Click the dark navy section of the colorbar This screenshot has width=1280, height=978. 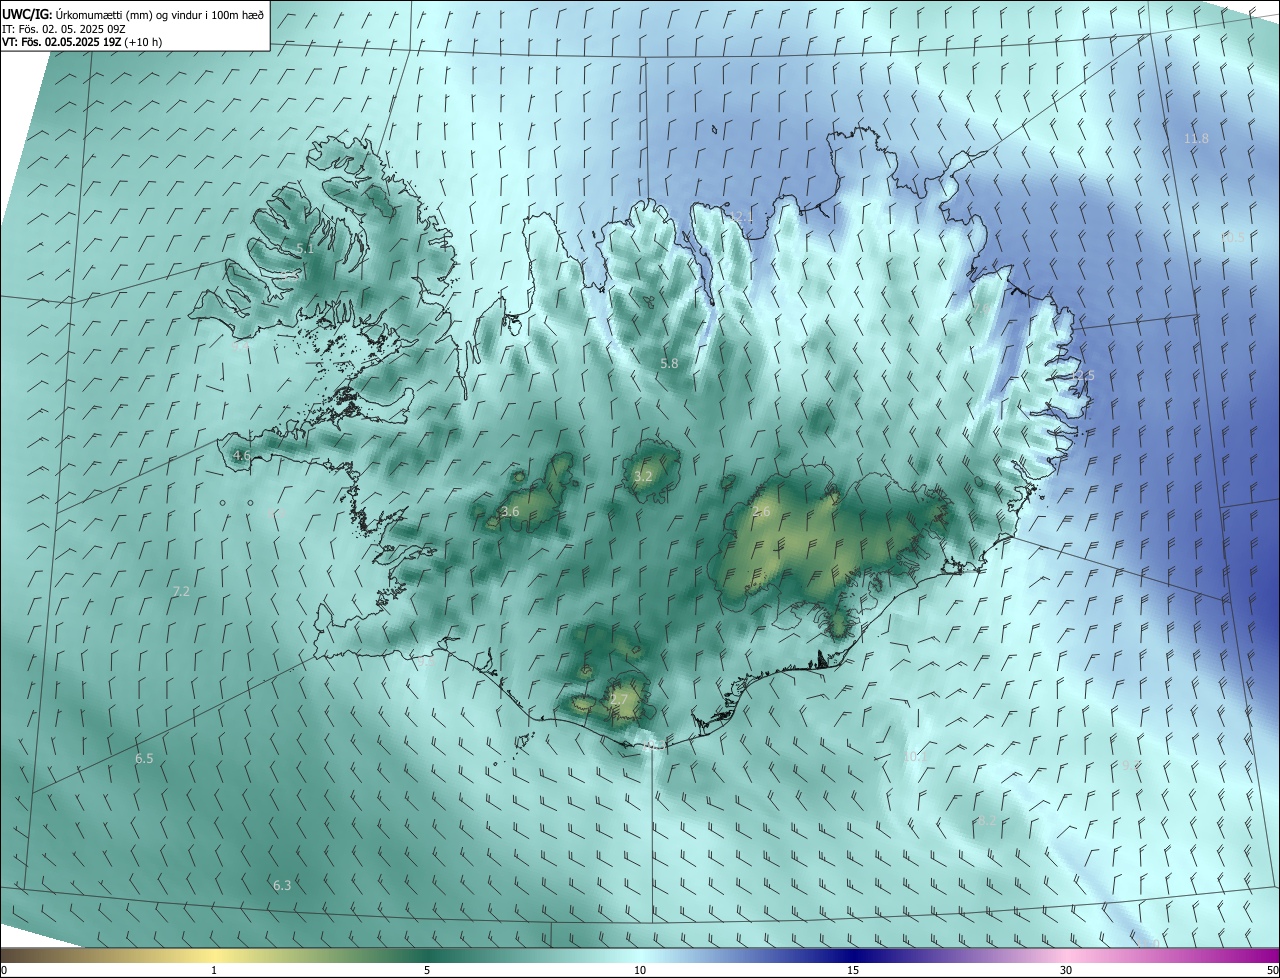point(853,955)
